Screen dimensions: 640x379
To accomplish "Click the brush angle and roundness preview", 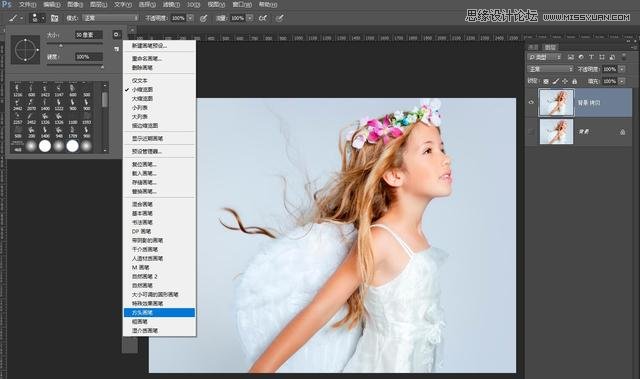I will click(x=25, y=50).
